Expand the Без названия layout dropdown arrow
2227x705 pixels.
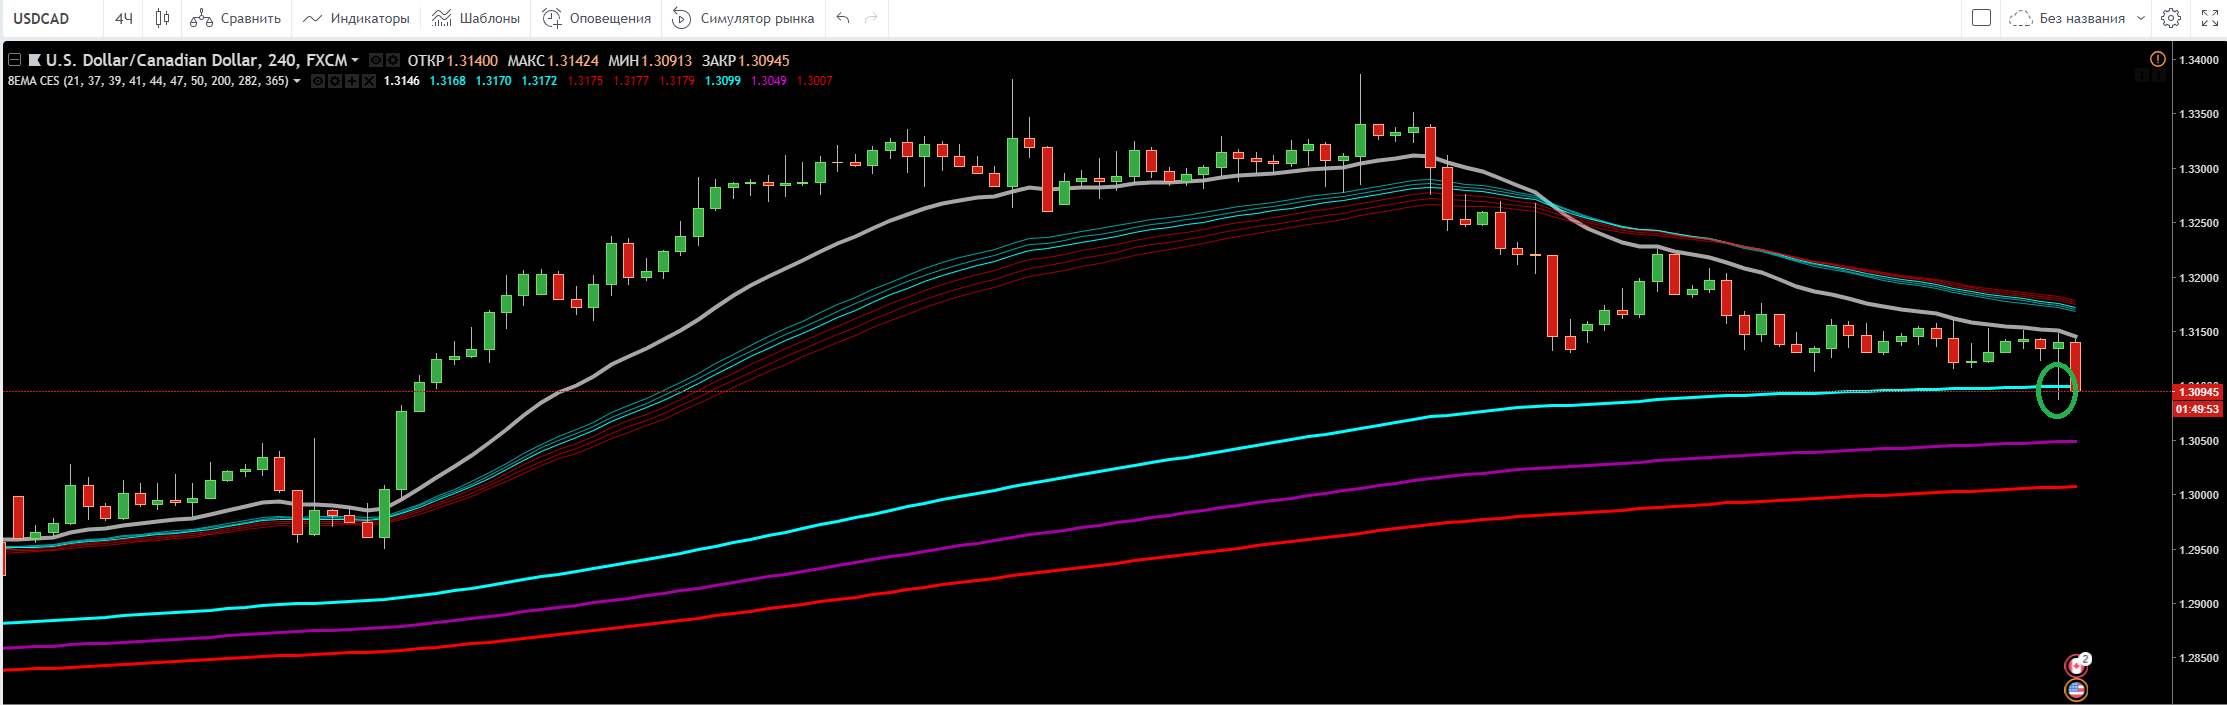pyautogui.click(x=2141, y=18)
